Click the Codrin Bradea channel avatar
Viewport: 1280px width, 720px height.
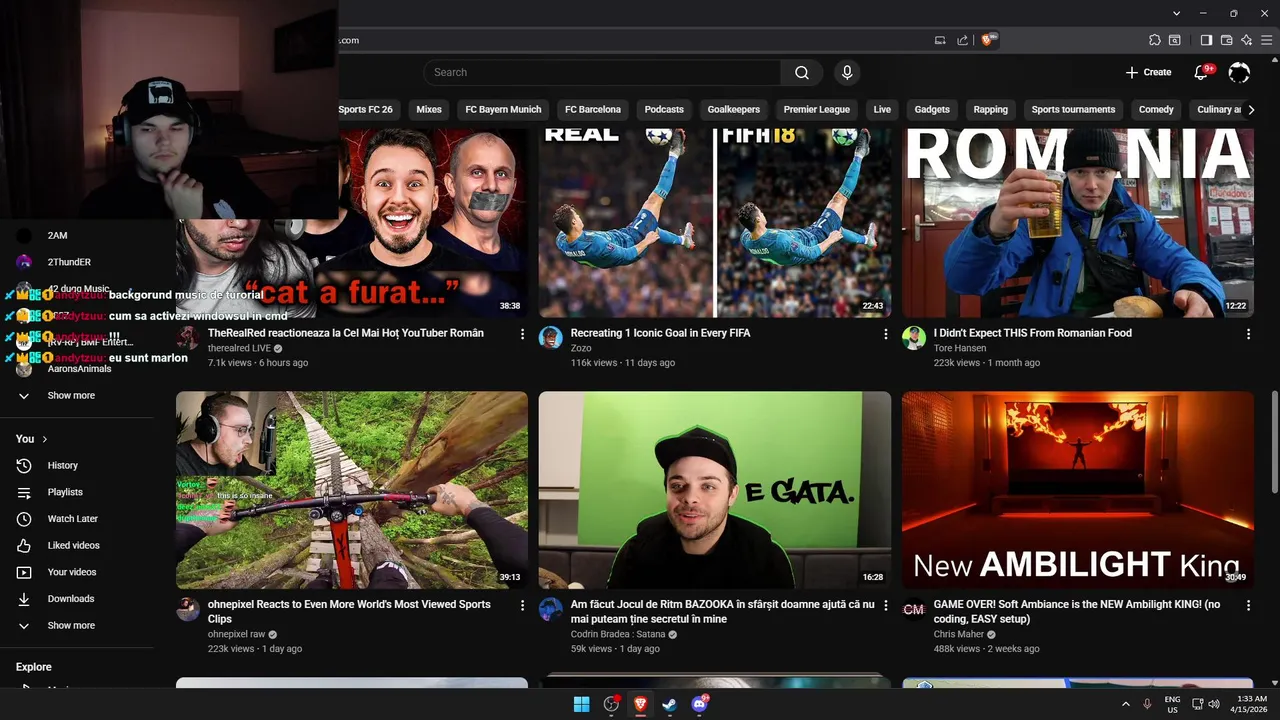tap(551, 609)
